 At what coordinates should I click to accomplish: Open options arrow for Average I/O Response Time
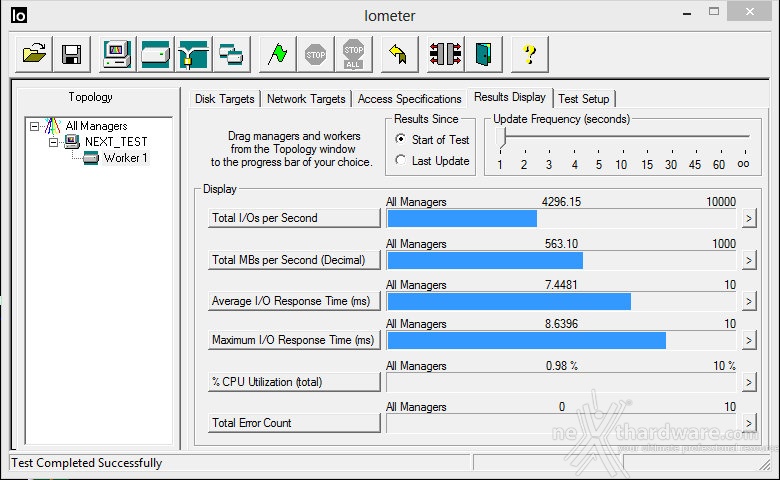pos(749,301)
